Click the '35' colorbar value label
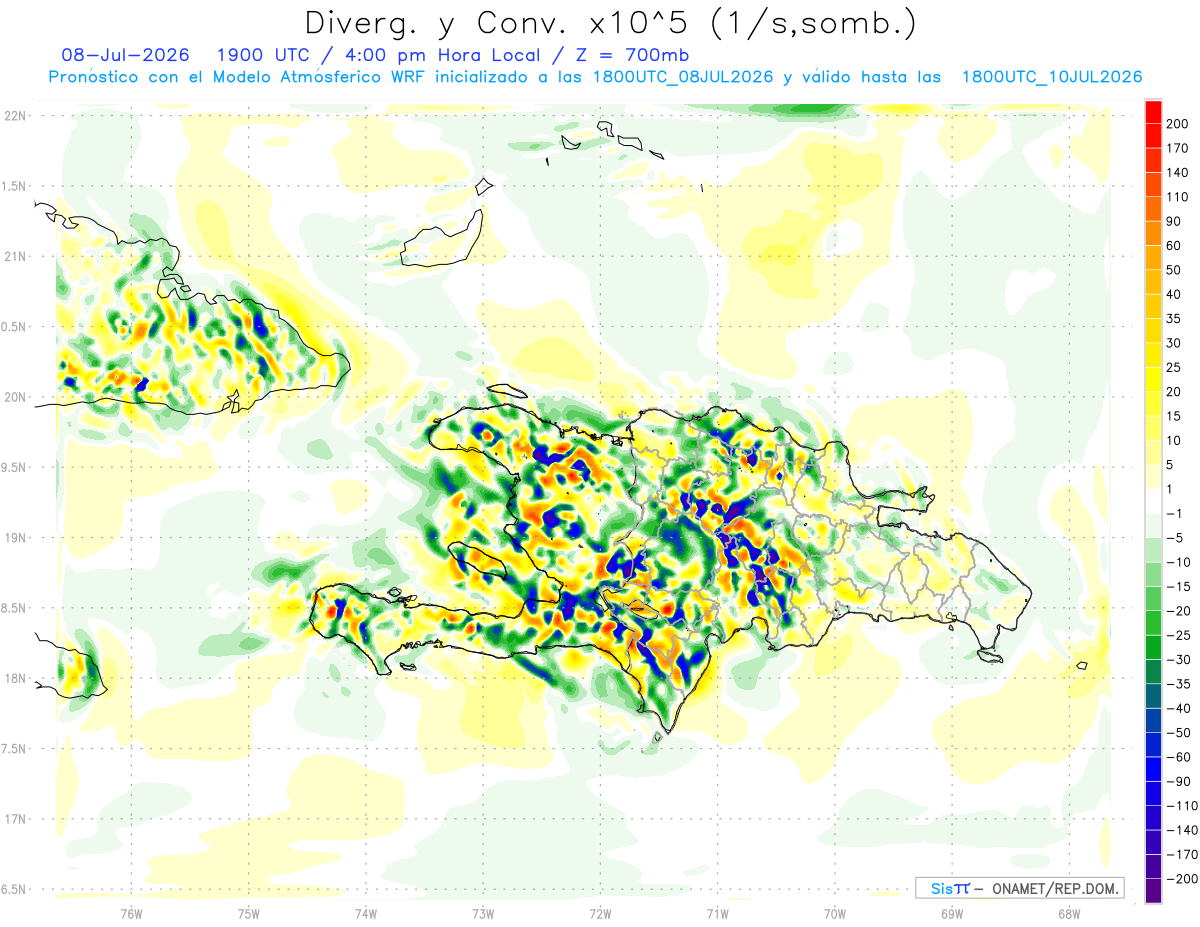1200x927 pixels. (x=1174, y=318)
